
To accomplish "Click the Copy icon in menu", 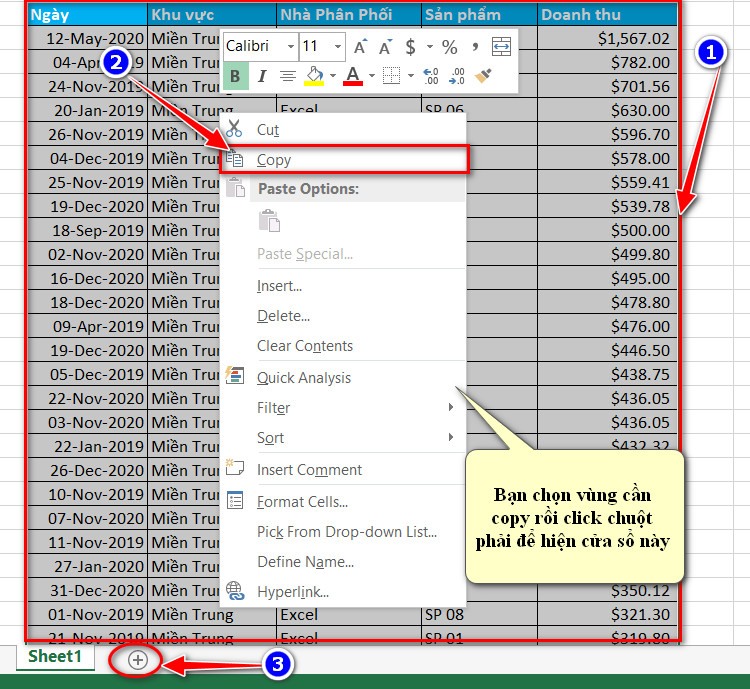I will point(234,159).
